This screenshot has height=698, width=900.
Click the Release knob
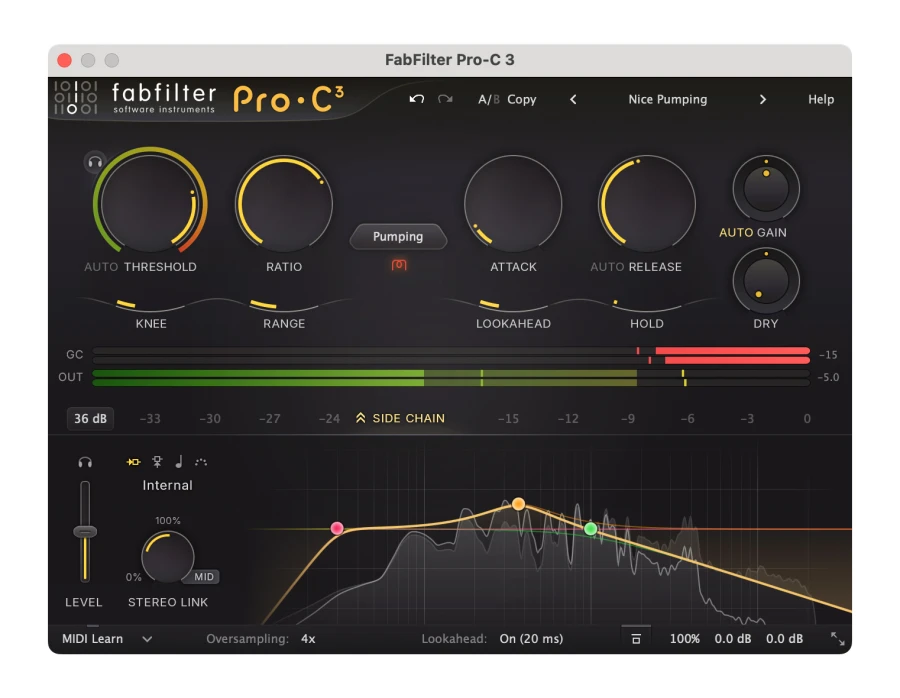(x=647, y=204)
